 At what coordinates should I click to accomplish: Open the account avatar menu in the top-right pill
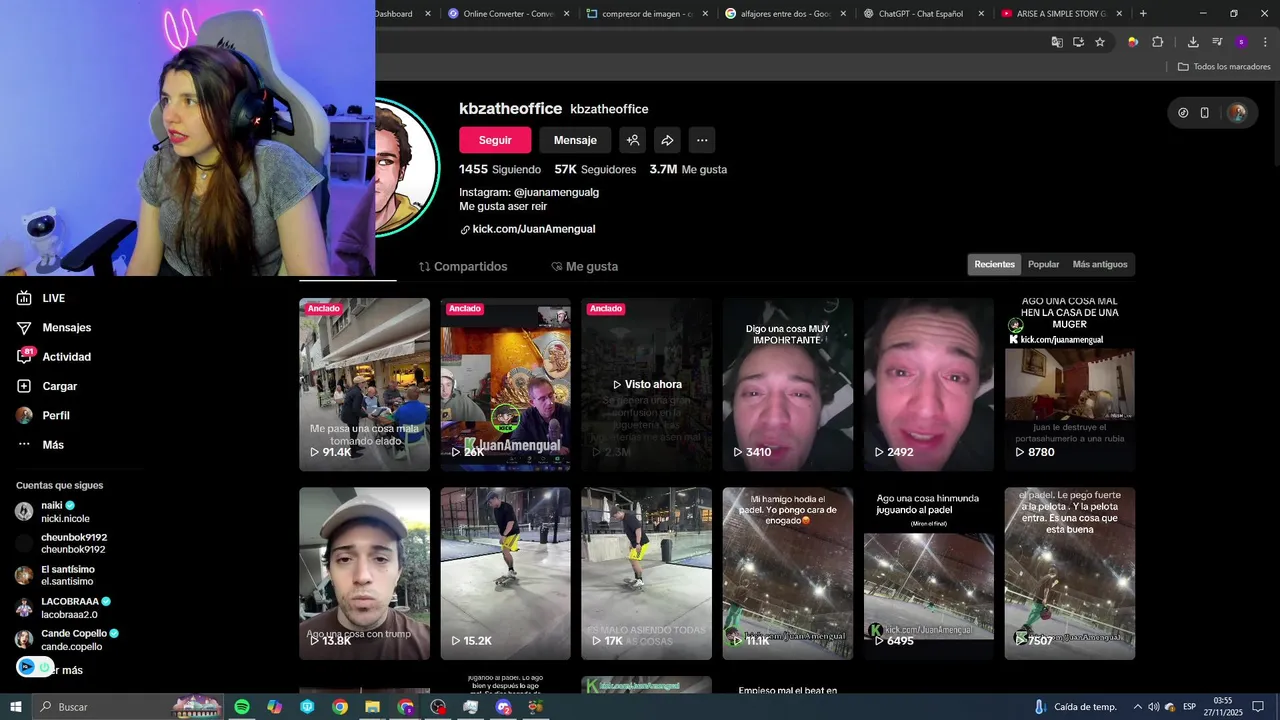pyautogui.click(x=1237, y=113)
